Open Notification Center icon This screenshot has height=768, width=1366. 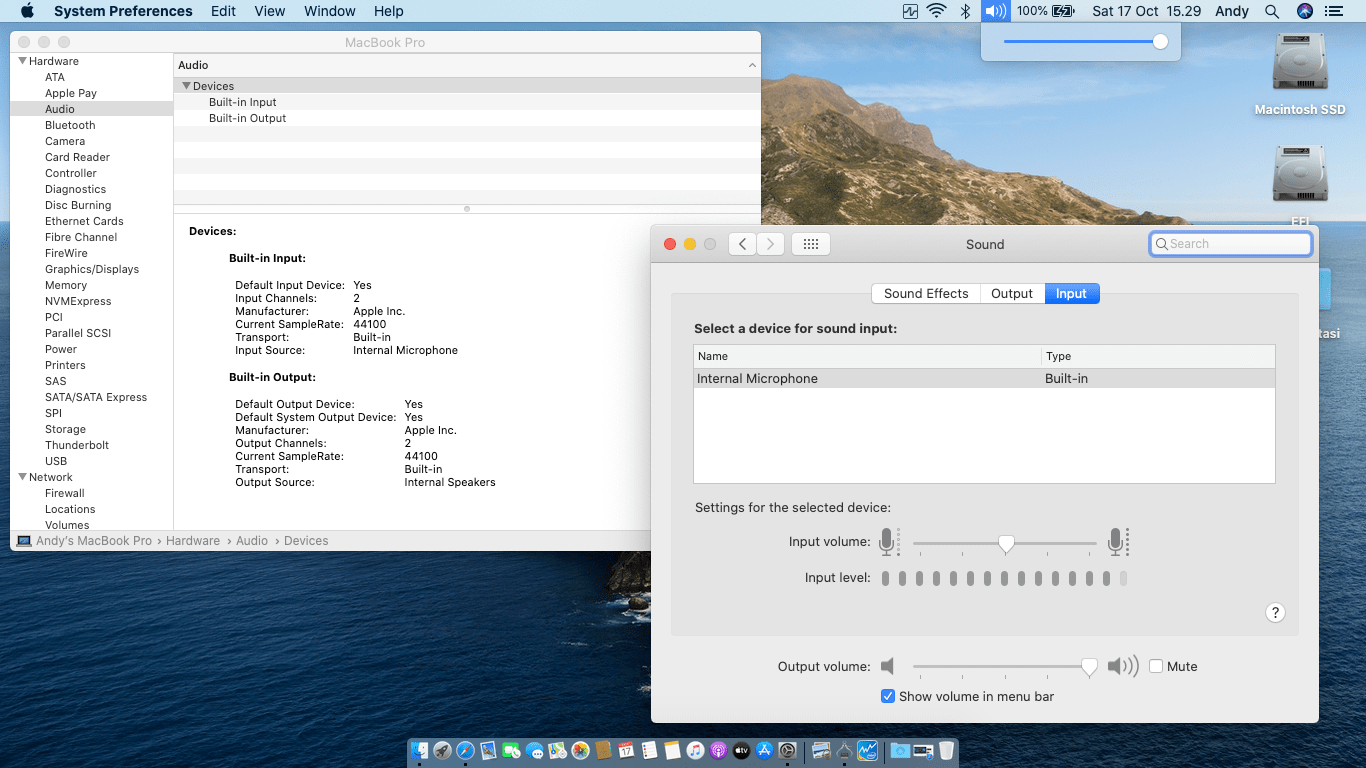click(x=1333, y=11)
